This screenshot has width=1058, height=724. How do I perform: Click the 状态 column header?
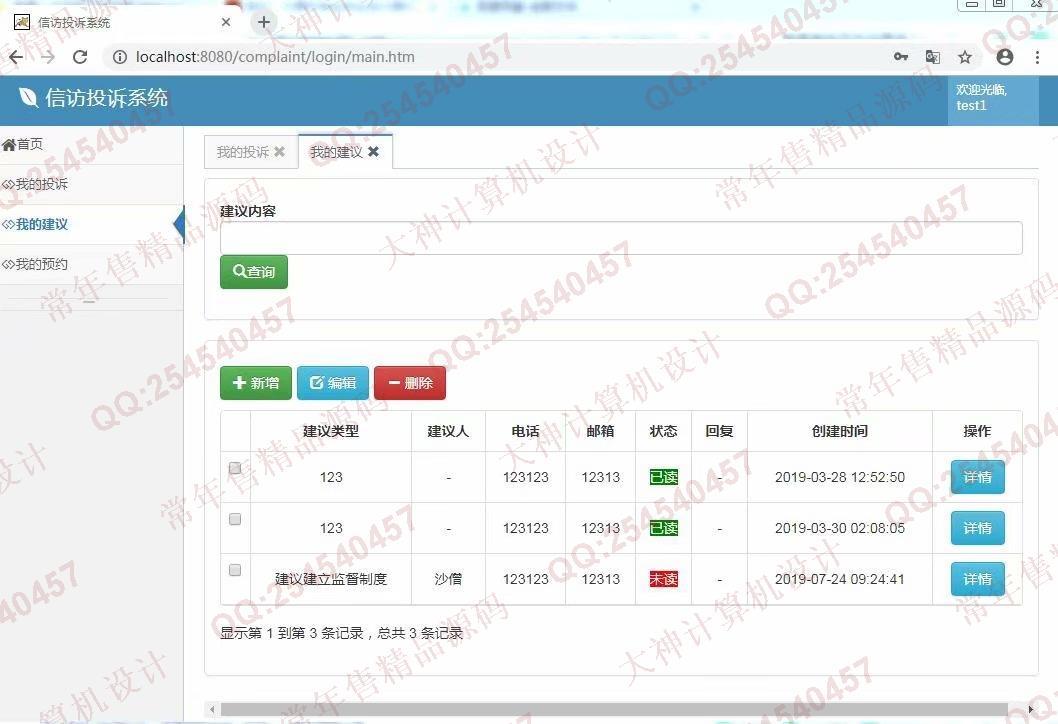[663, 431]
